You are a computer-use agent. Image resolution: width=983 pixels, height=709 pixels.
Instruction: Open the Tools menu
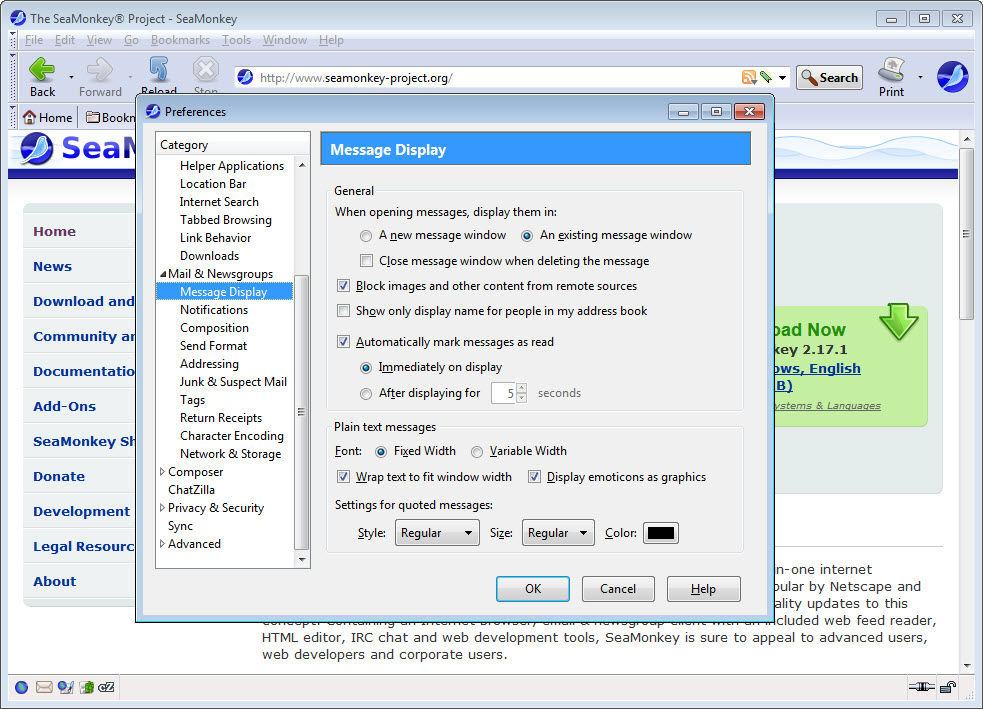236,40
